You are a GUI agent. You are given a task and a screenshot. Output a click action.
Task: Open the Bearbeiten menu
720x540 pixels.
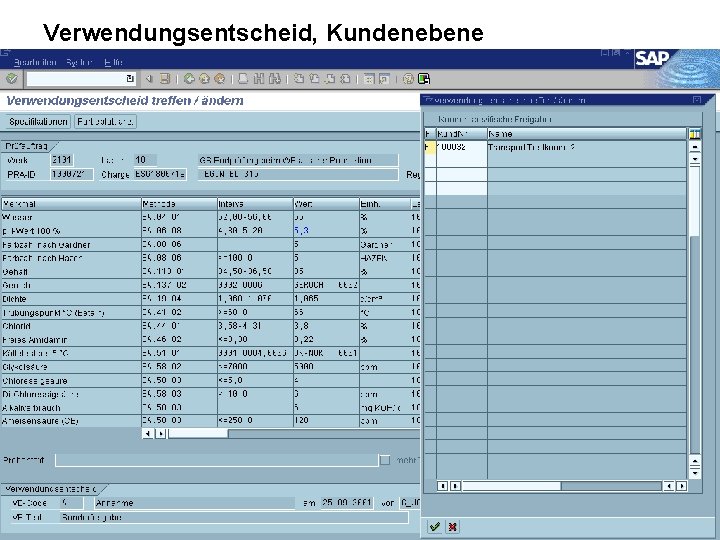click(35, 62)
